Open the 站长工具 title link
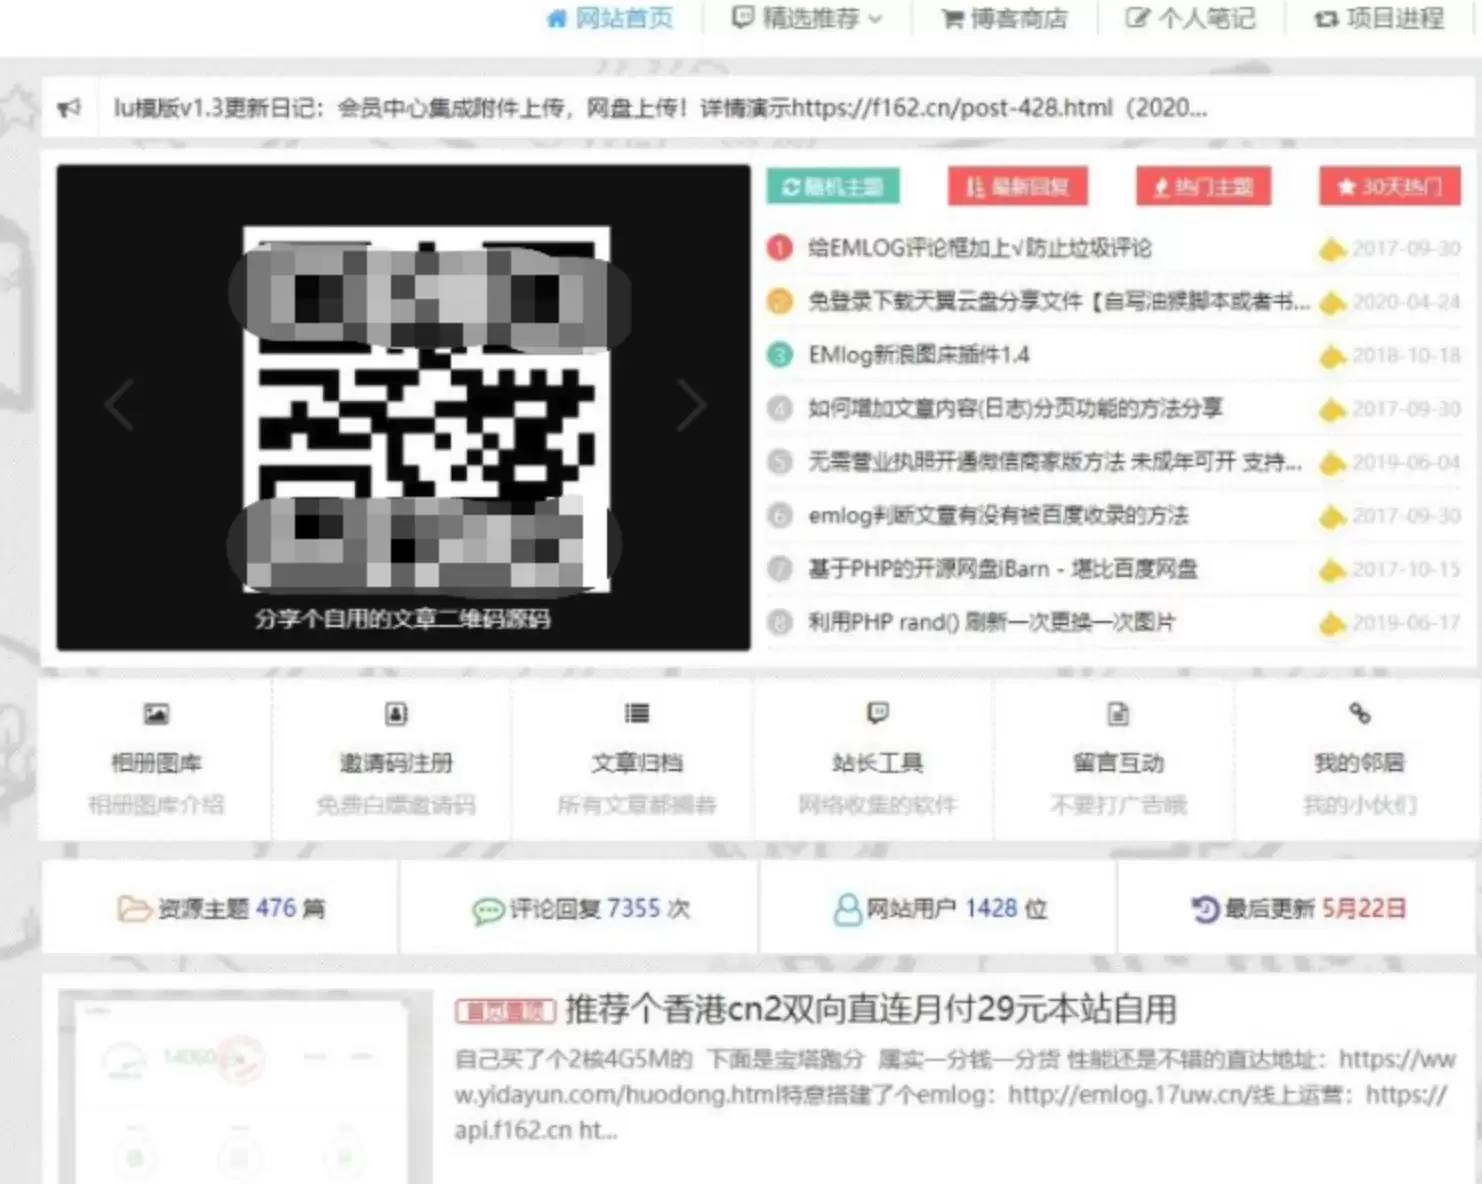The width and height of the screenshot is (1482, 1184). point(878,763)
